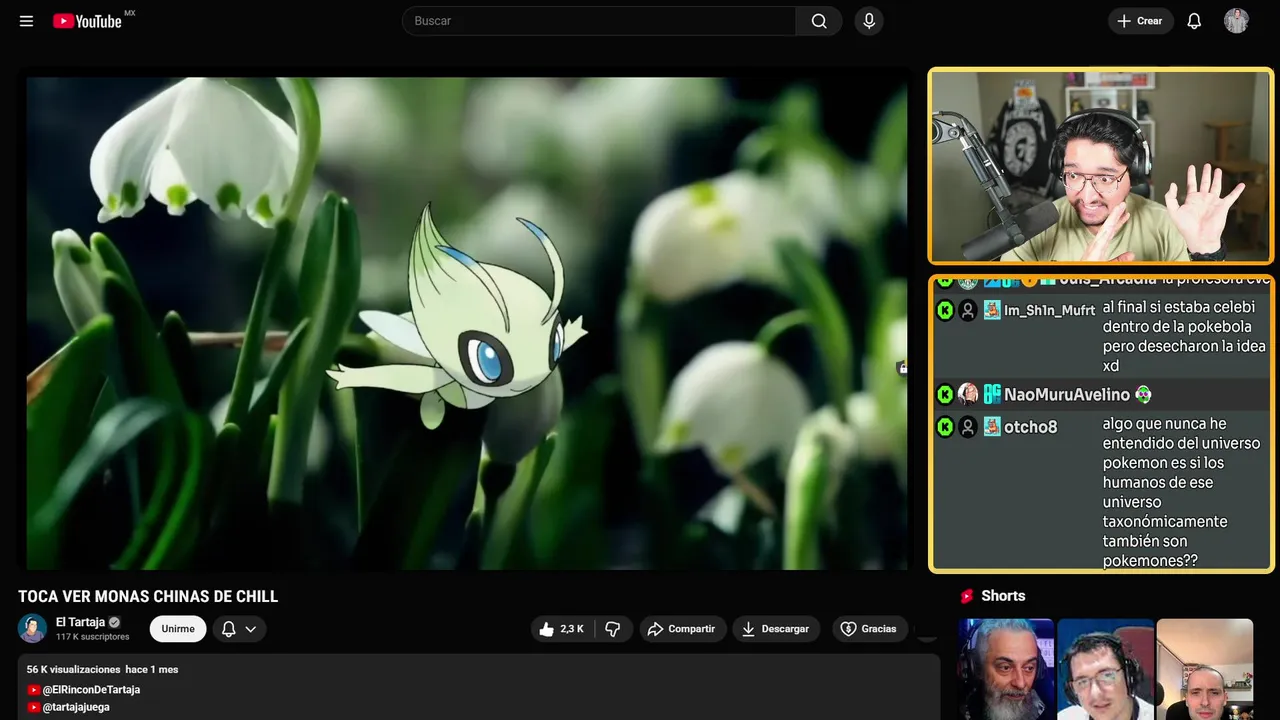Open the @ElRinconDeTartaja channel link
This screenshot has width=1280, height=720.
(x=91, y=690)
